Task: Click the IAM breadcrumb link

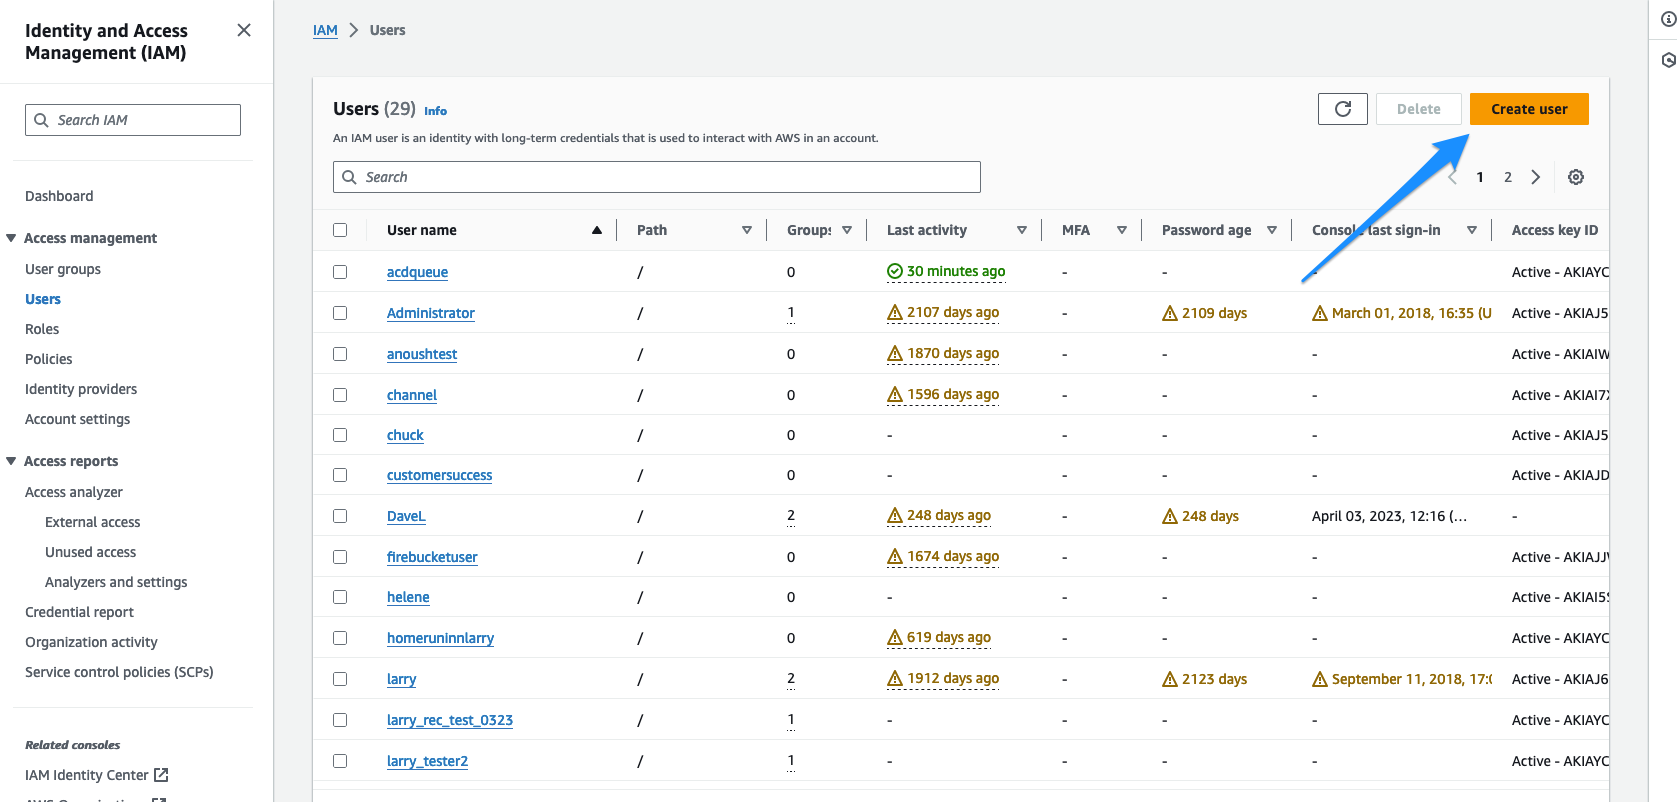Action: pyautogui.click(x=325, y=30)
